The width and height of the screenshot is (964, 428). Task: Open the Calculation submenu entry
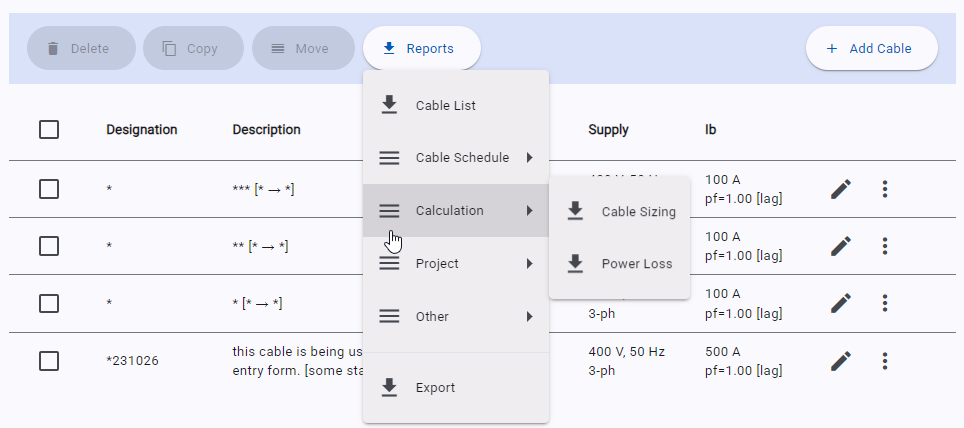tap(456, 210)
